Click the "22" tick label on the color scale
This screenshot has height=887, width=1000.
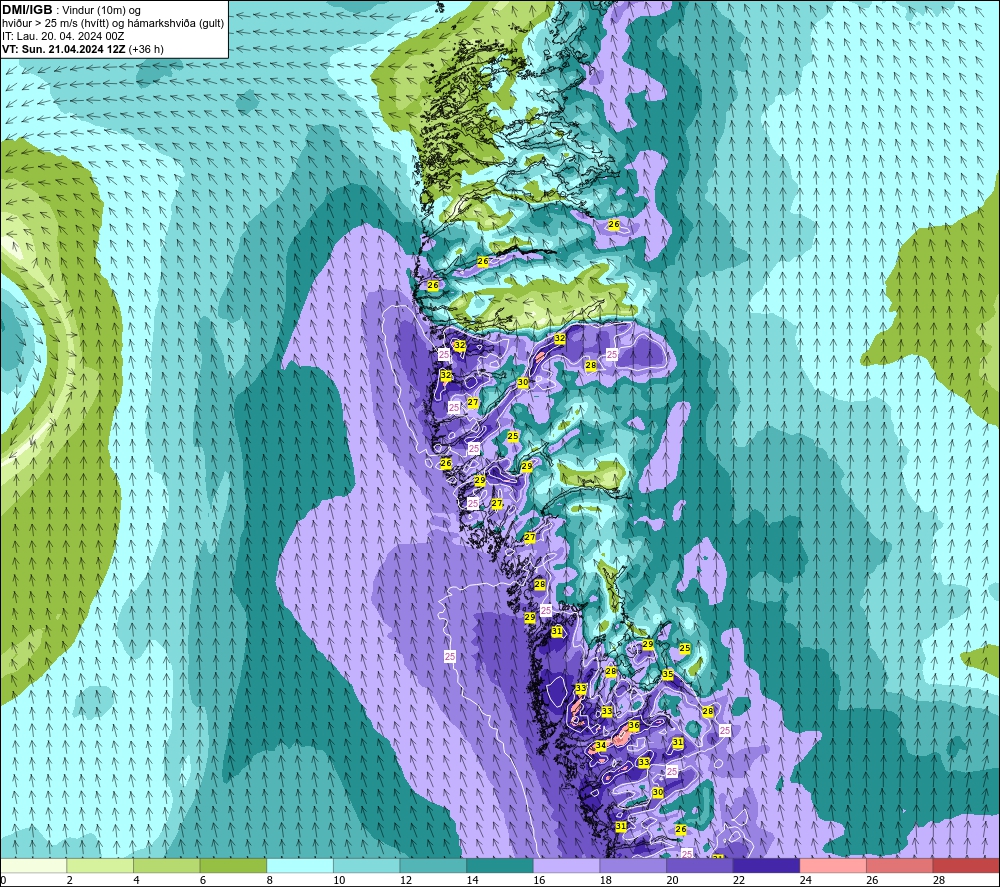tap(739, 880)
